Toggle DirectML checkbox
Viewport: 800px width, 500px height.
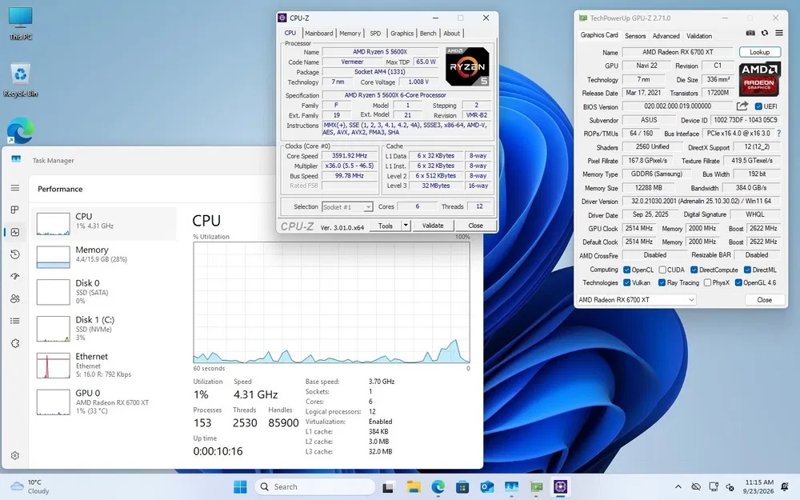[747, 269]
